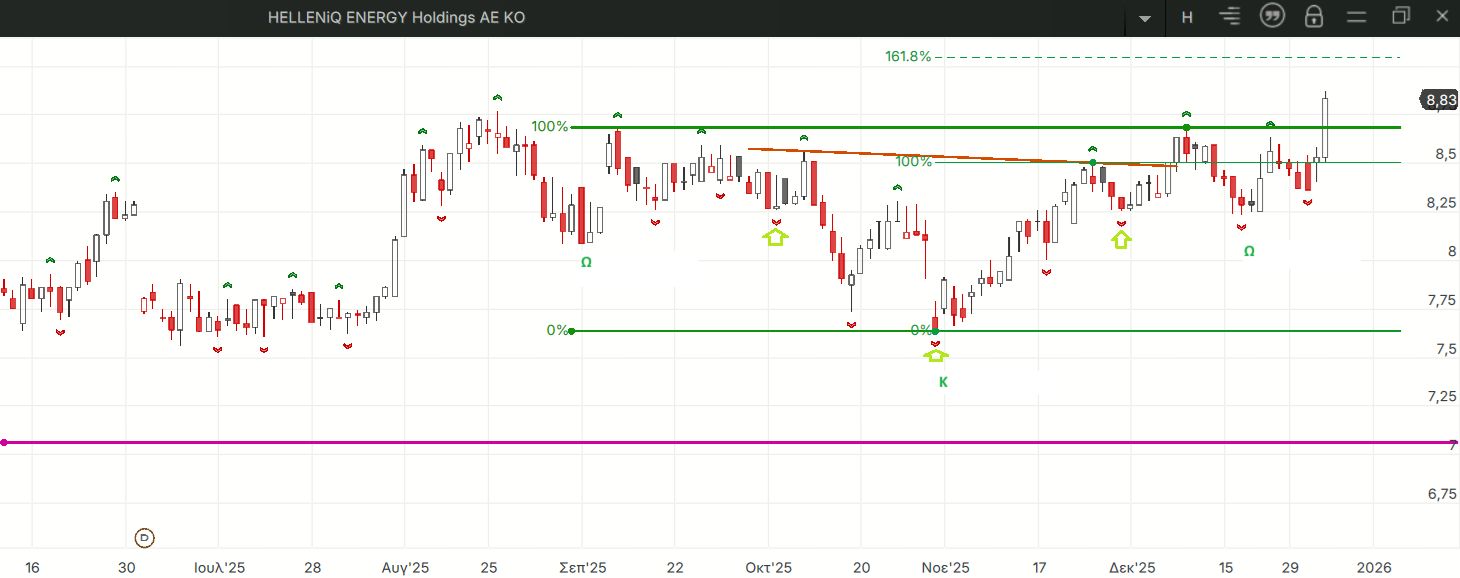This screenshot has width=1460, height=578.
Task: Select the magenta horizontal line at 7
Action: tap(700, 442)
